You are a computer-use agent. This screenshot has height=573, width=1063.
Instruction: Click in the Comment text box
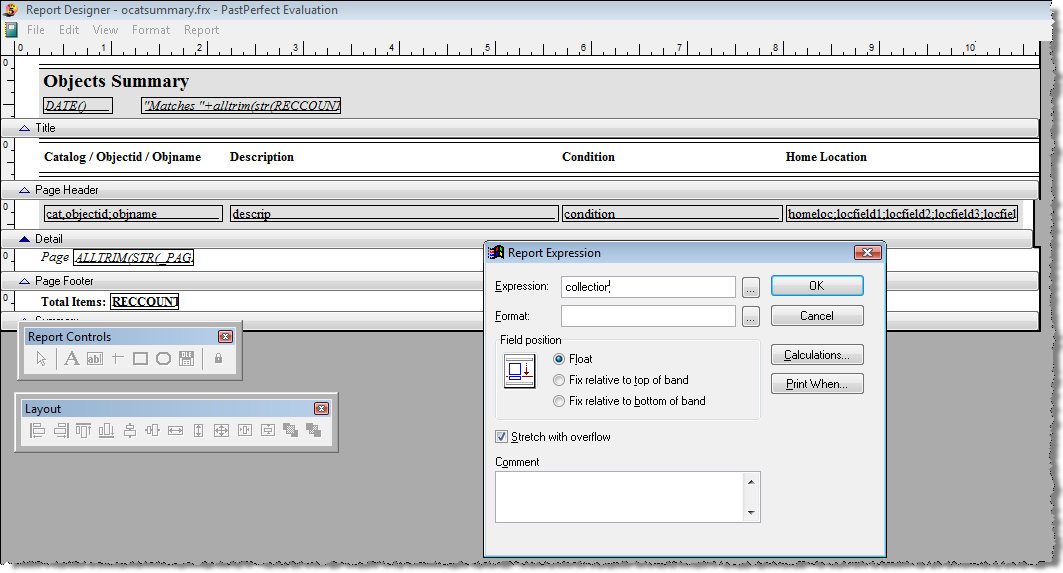621,497
